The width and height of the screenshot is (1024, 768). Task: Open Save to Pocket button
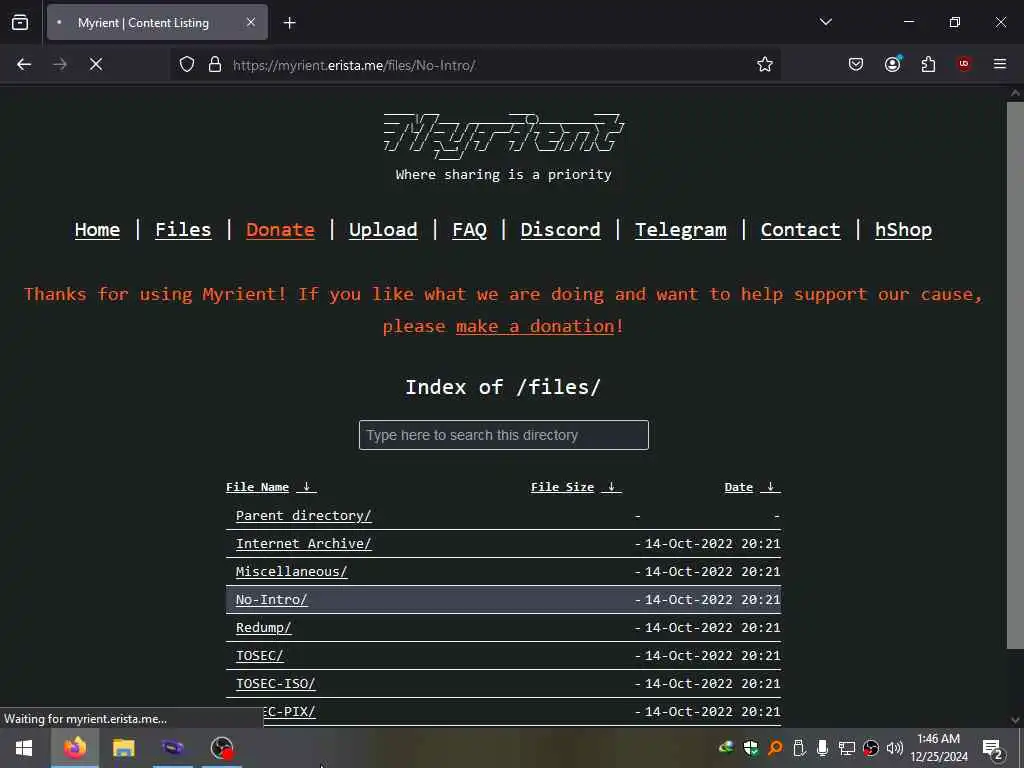856,64
